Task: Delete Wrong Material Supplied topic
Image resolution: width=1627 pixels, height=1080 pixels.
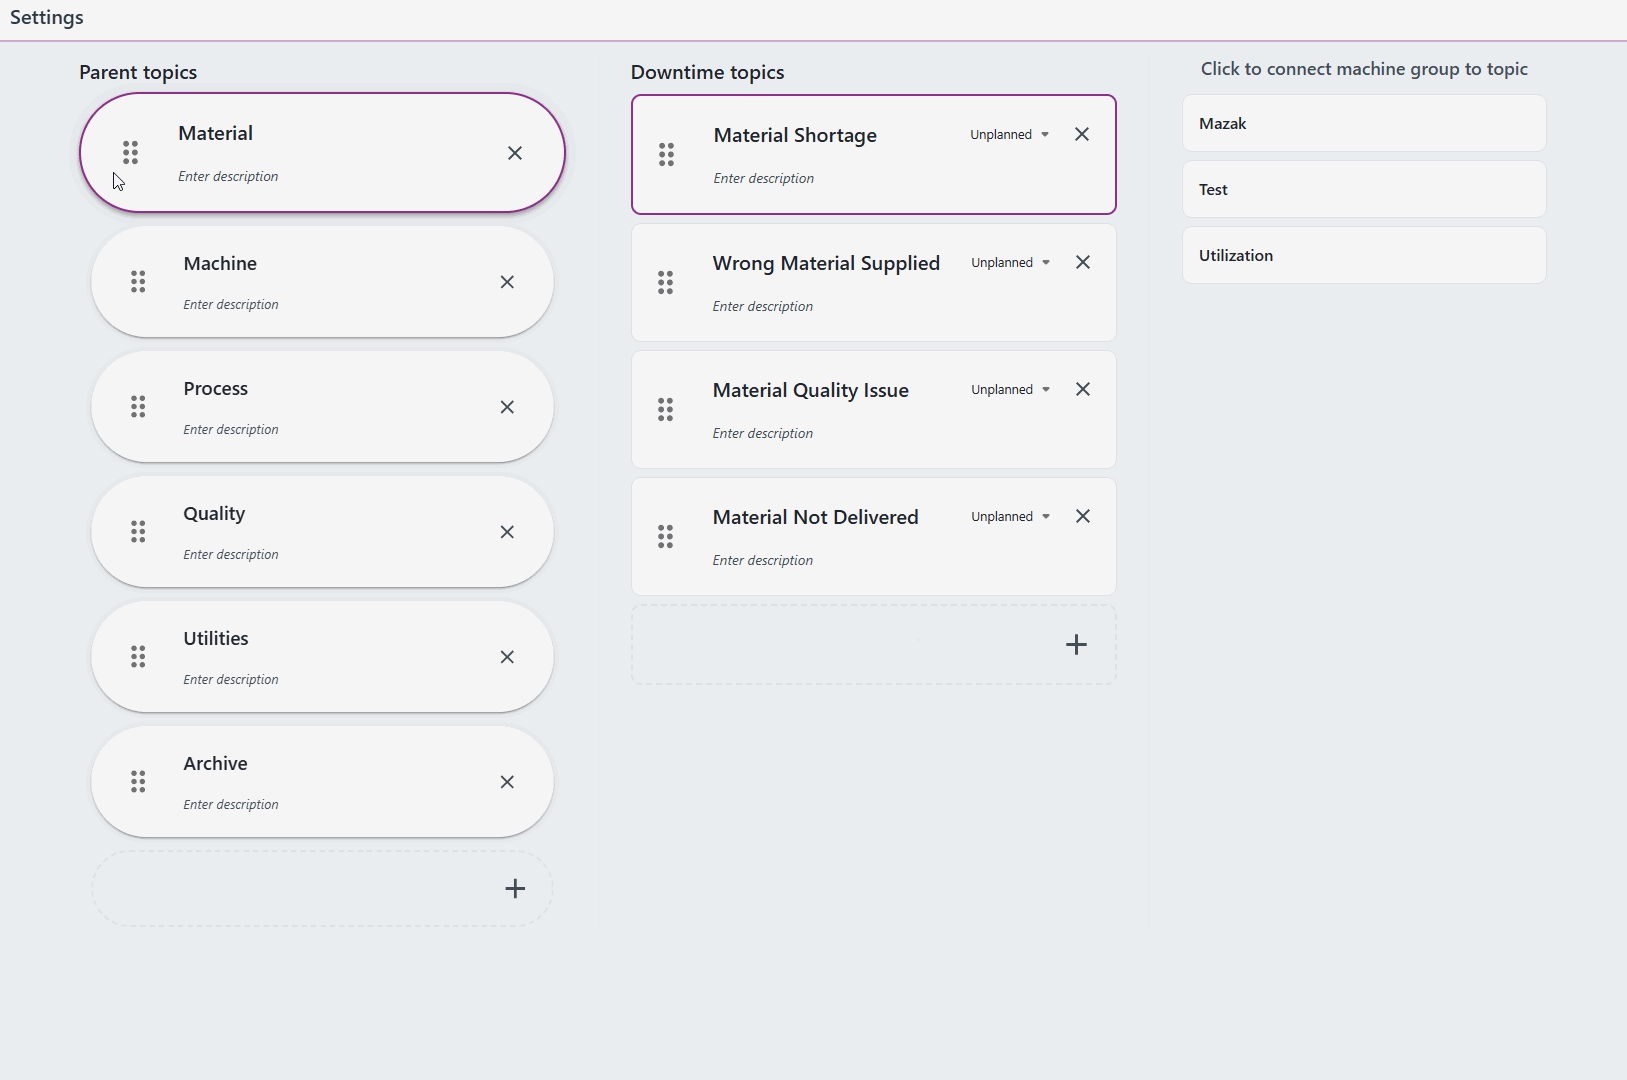Action: pyautogui.click(x=1083, y=263)
